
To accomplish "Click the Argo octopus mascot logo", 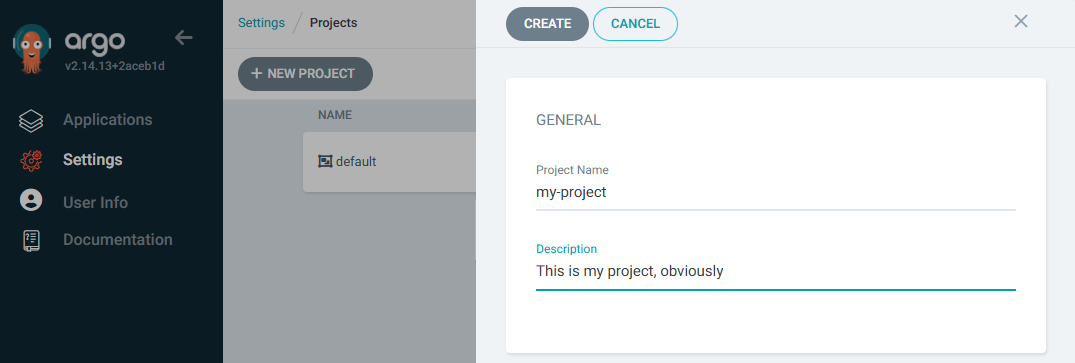I will pyautogui.click(x=32, y=49).
